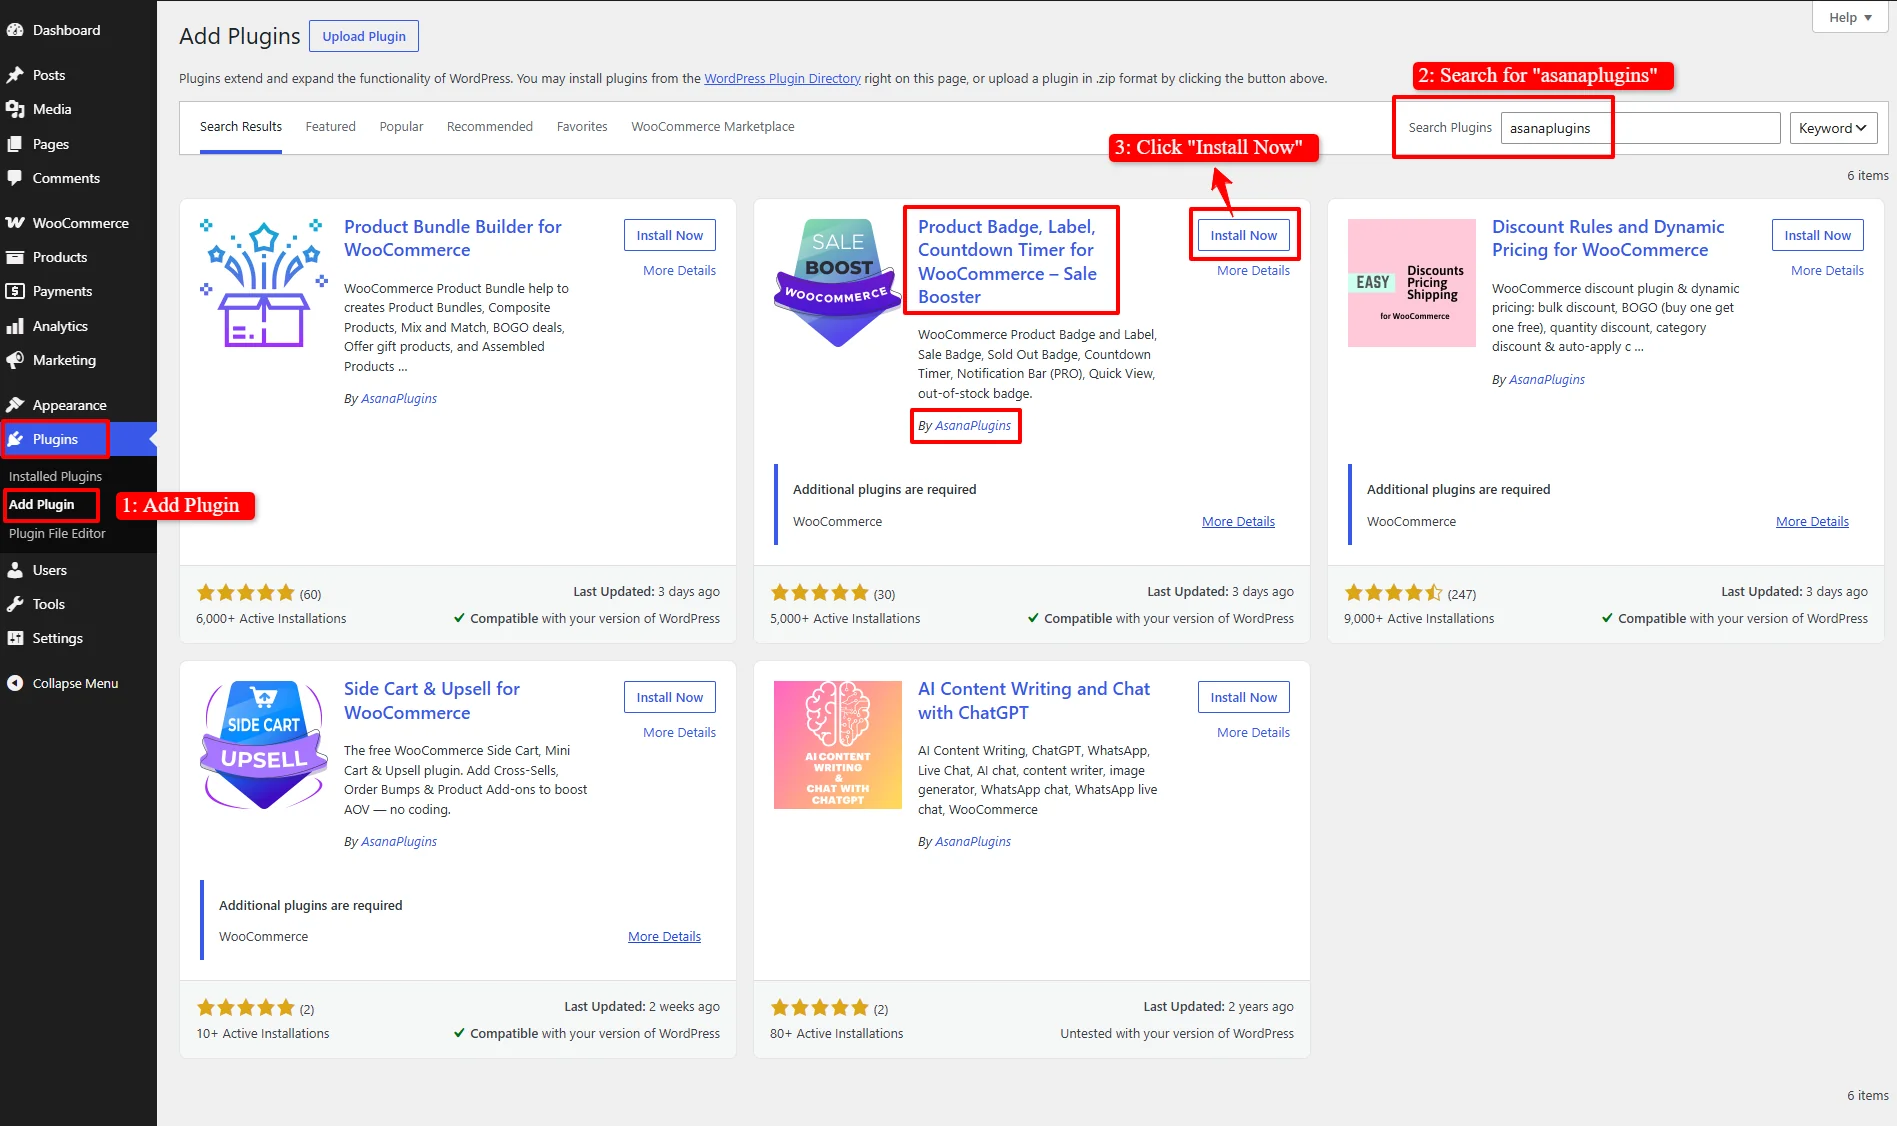This screenshot has height=1126, width=1897.
Task: Switch to the Favorites tab
Action: 582,126
